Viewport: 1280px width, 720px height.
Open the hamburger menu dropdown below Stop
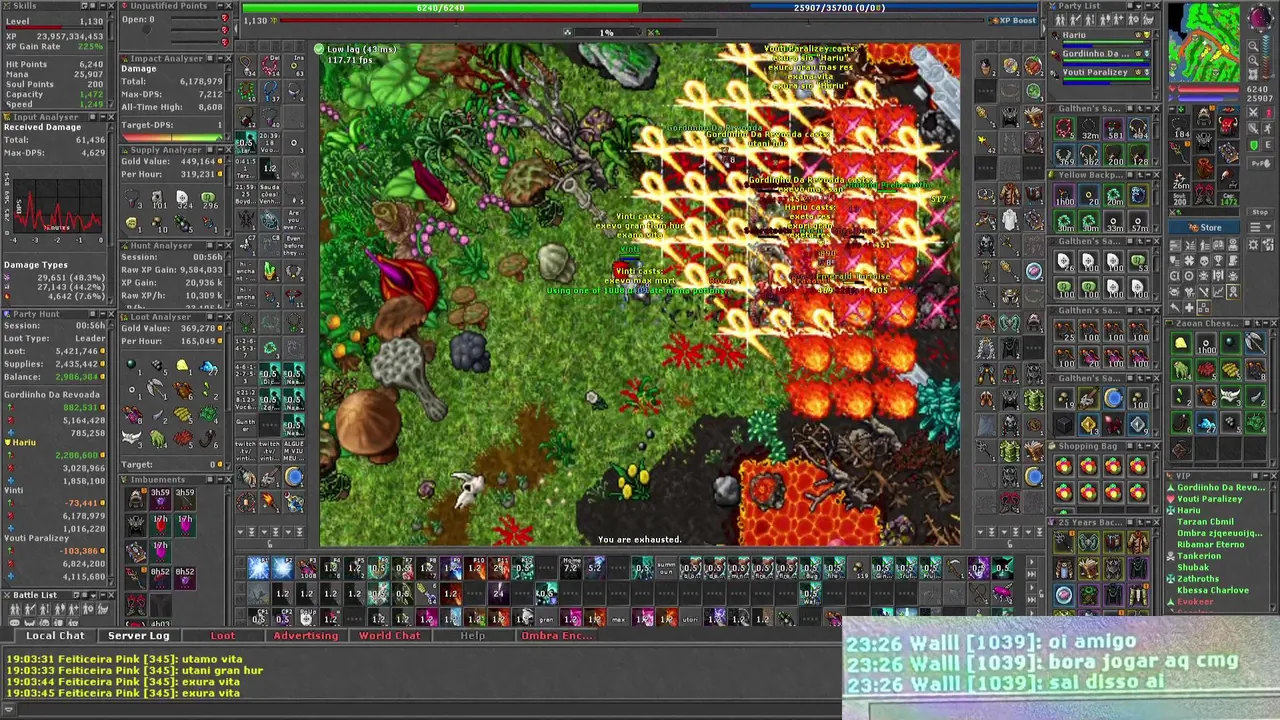pyautogui.click(x=1260, y=227)
